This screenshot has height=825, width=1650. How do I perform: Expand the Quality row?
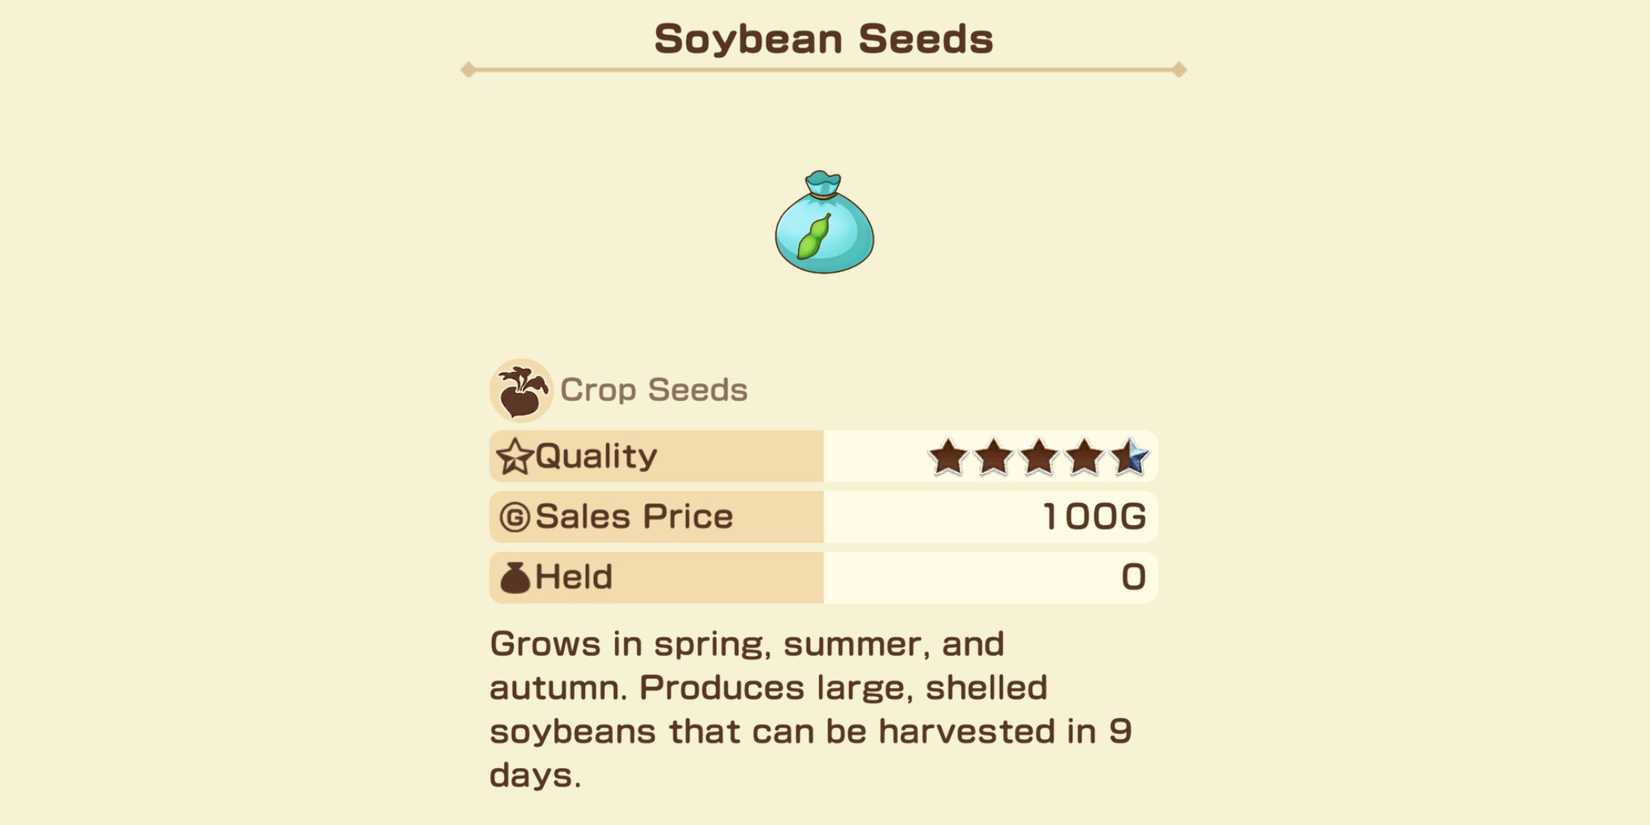click(655, 456)
